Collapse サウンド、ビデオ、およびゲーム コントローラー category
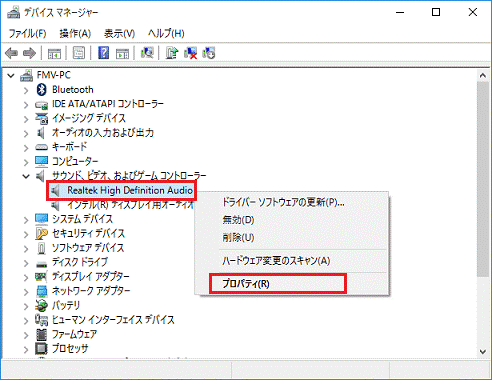492x380 pixels. 26,176
